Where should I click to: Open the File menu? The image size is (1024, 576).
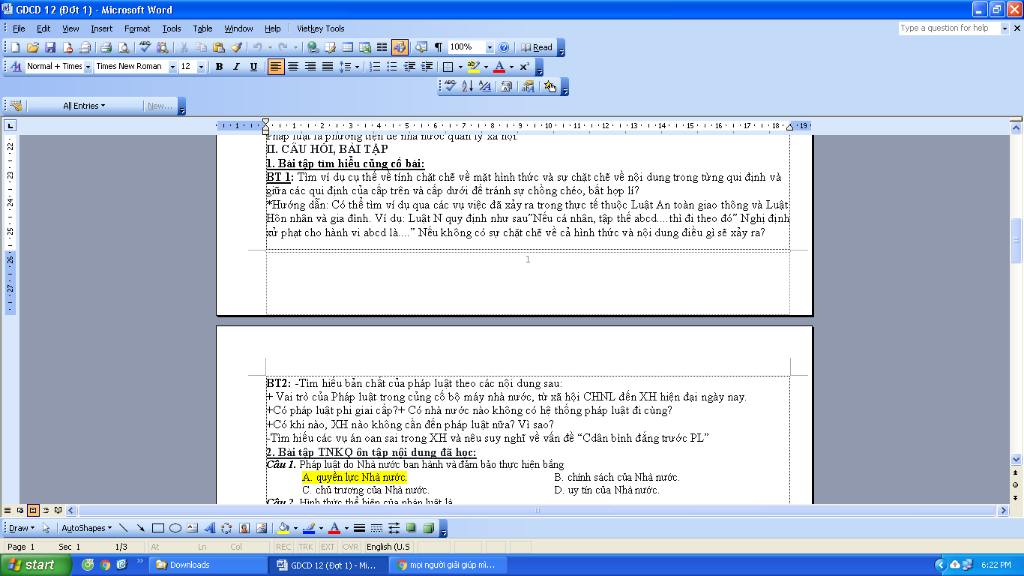[18, 29]
